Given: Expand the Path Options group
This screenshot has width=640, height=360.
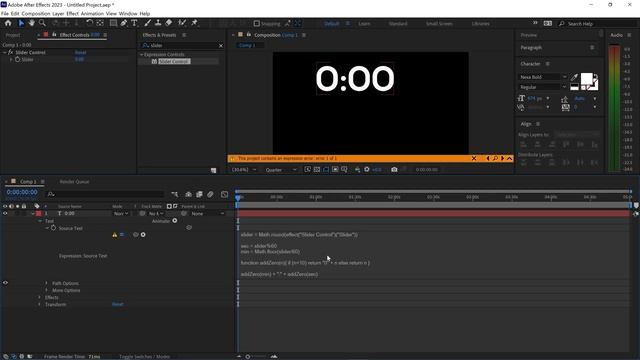Looking at the screenshot, I should pos(46,283).
